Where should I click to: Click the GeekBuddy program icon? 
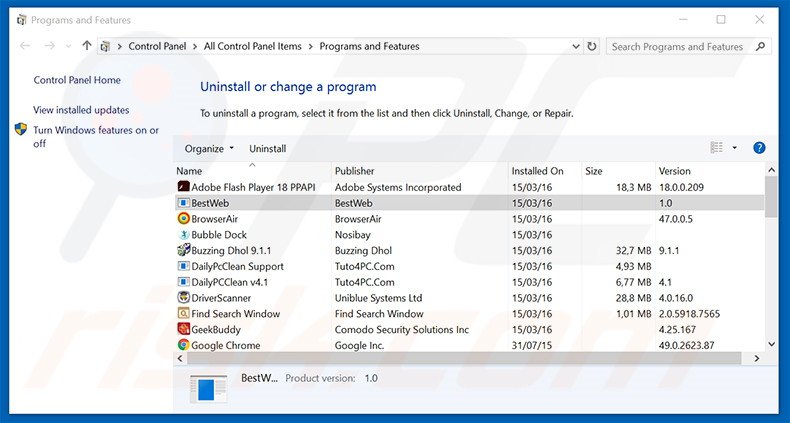pos(183,329)
